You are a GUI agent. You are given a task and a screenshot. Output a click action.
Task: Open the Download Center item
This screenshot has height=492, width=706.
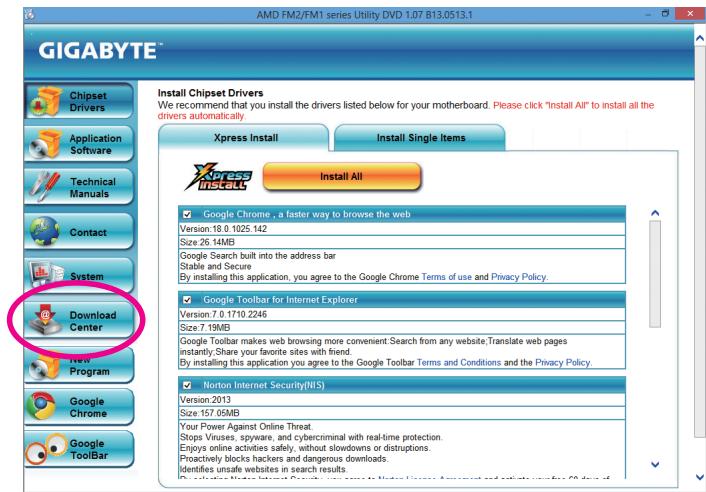pos(79,320)
